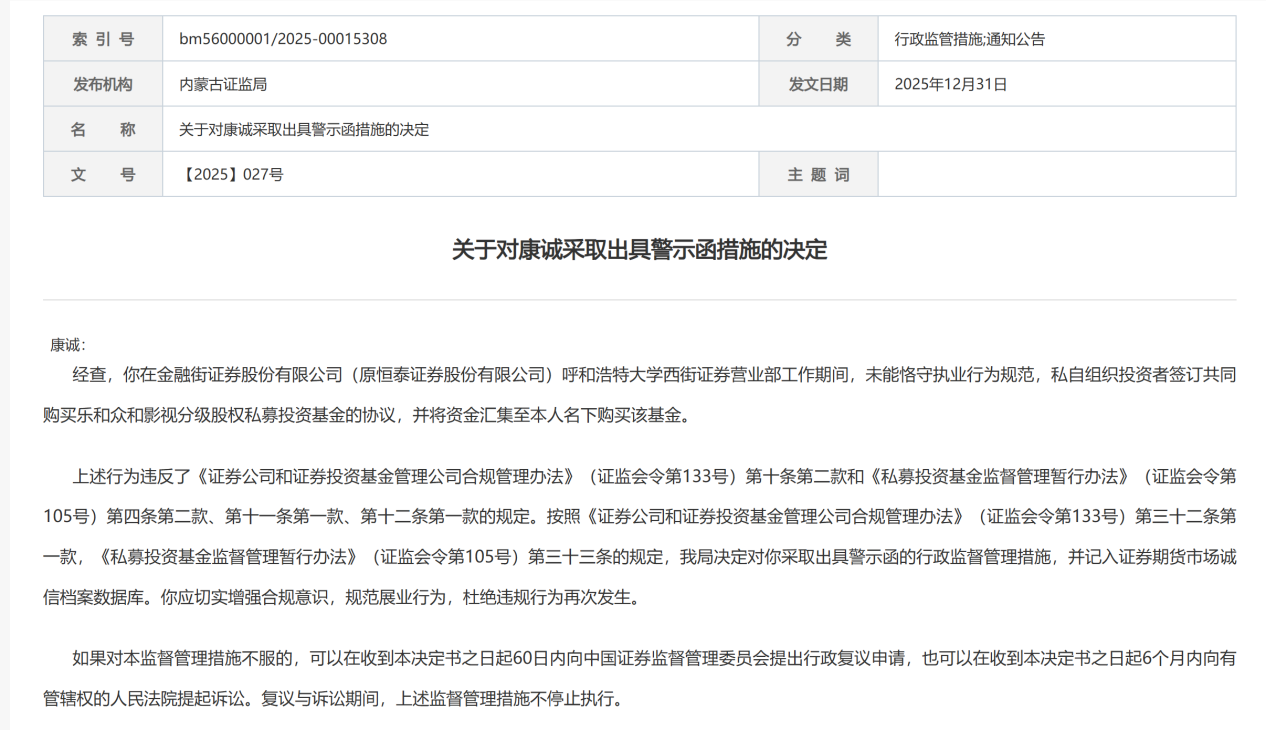Click paragraph beginning 经查，你在金融街证券

pyautogui.click(x=640, y=396)
